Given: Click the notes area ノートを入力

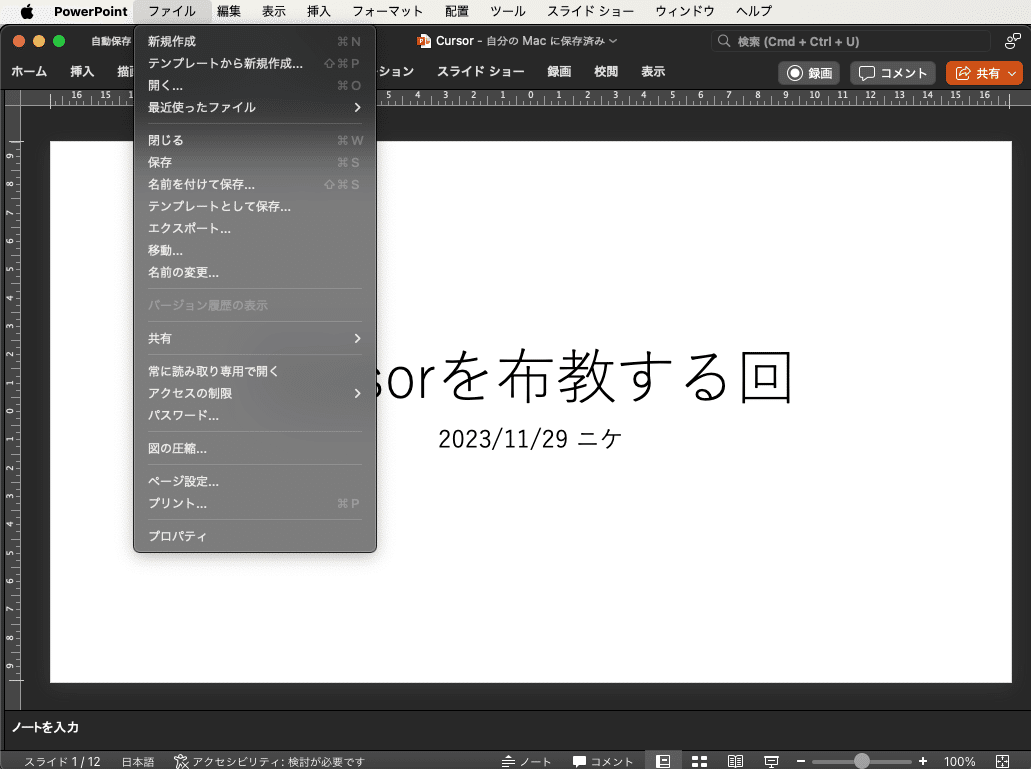Looking at the screenshot, I should (x=45, y=727).
